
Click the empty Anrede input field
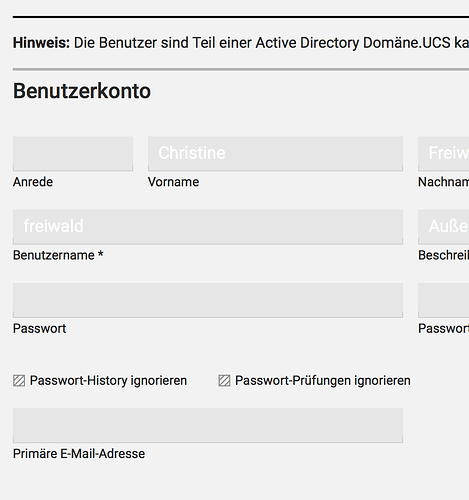(x=73, y=154)
